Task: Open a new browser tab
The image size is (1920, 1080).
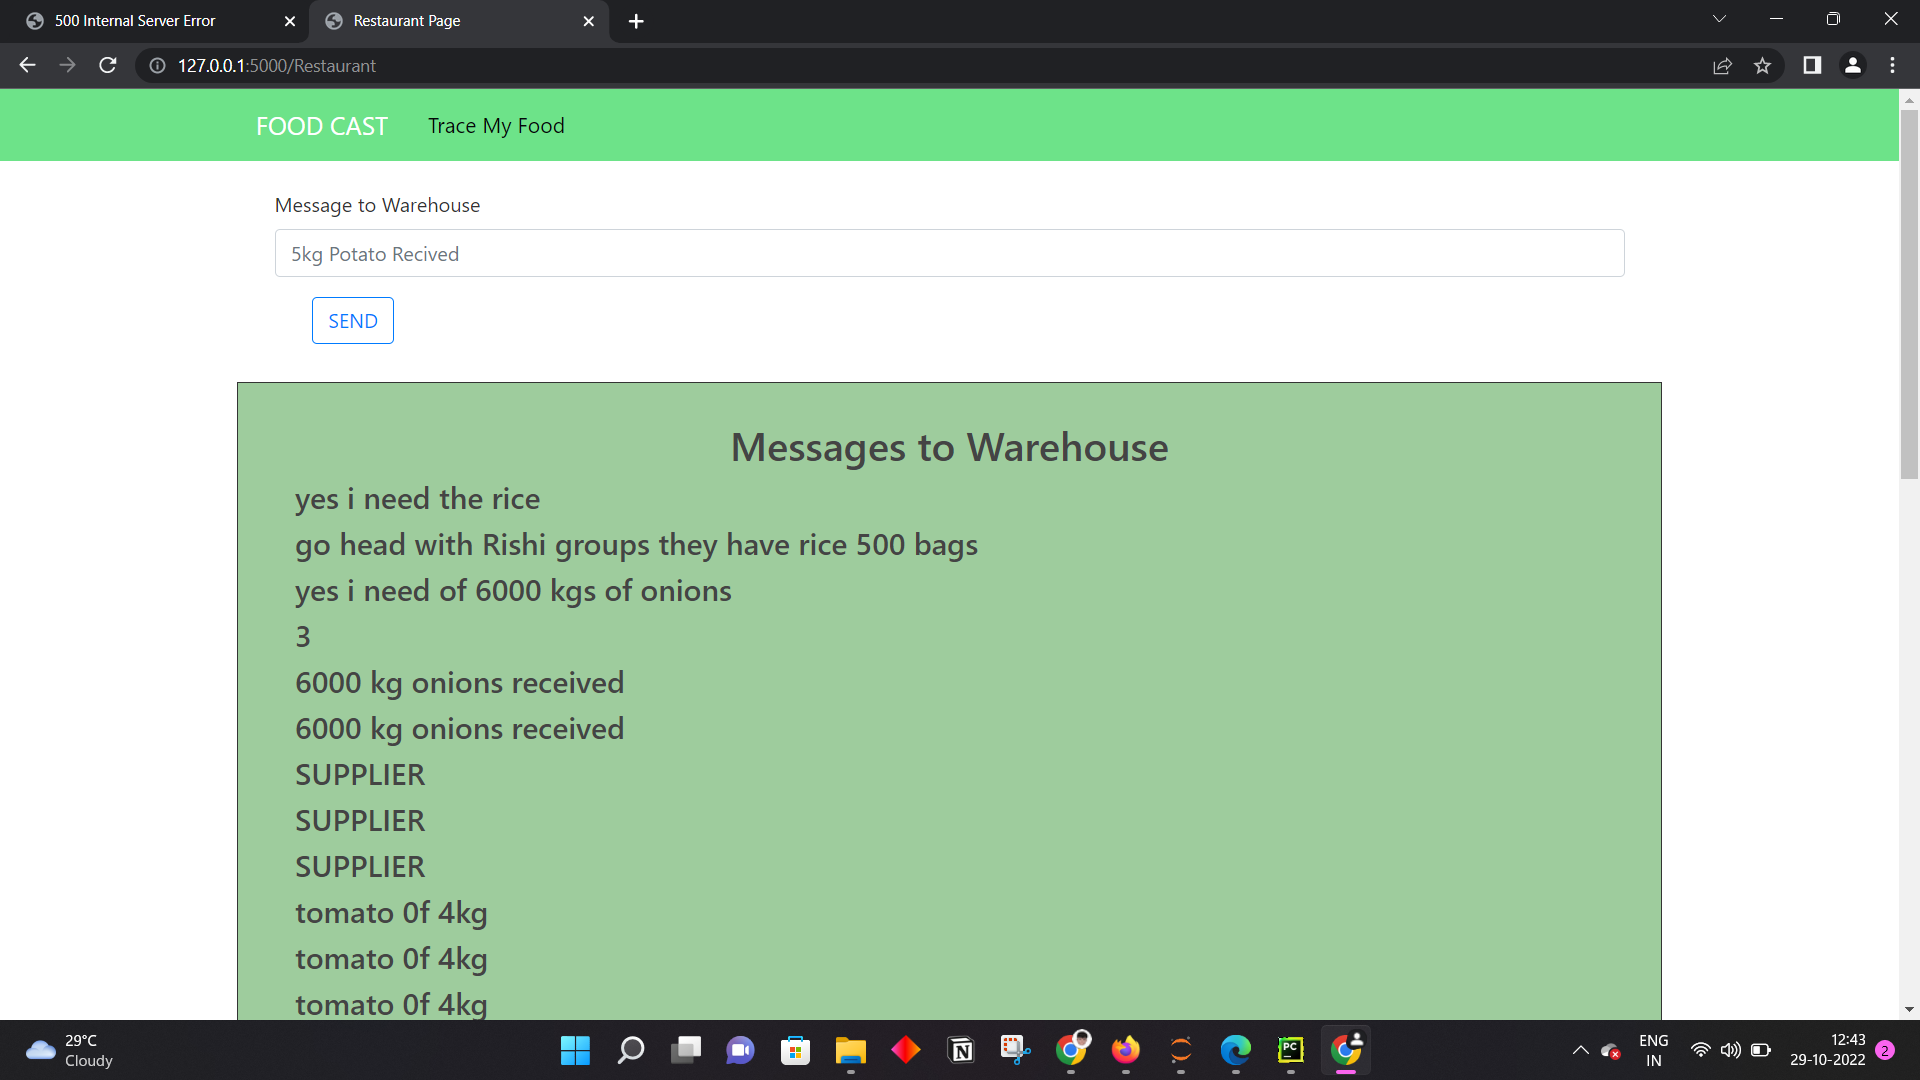Action: [636, 21]
